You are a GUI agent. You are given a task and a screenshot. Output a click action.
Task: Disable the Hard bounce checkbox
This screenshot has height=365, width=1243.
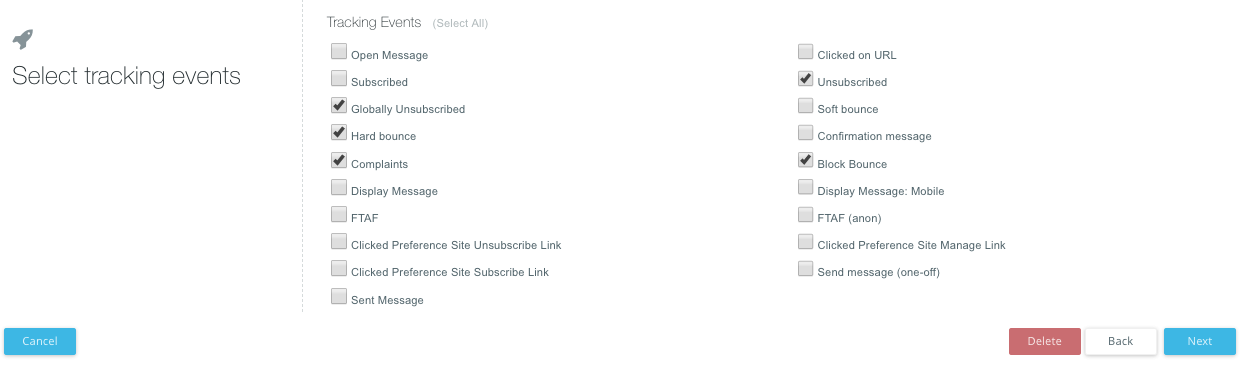click(339, 133)
